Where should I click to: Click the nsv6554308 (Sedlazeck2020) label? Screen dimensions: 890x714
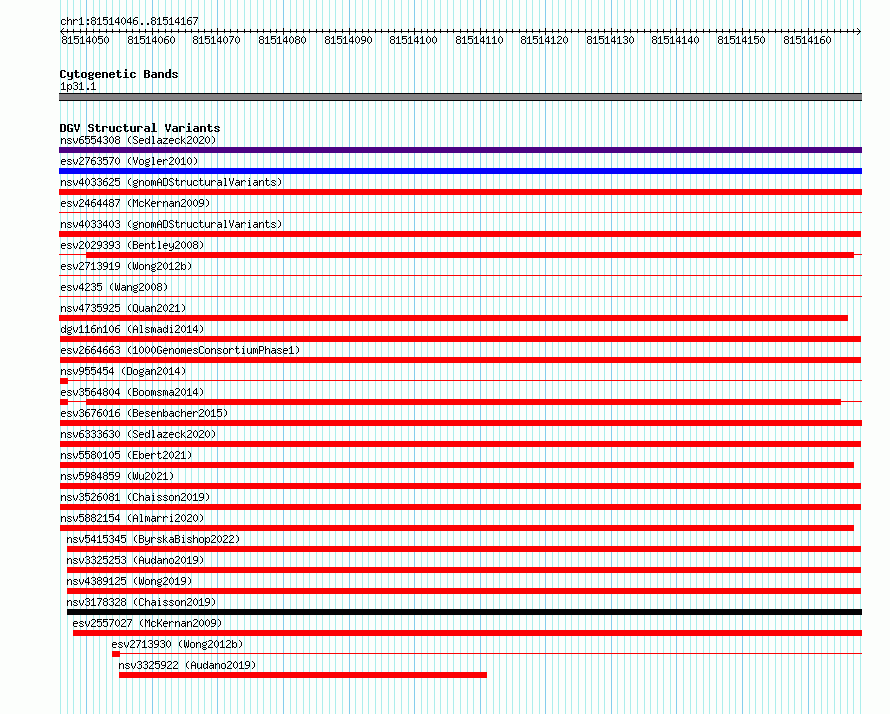[x=138, y=140]
